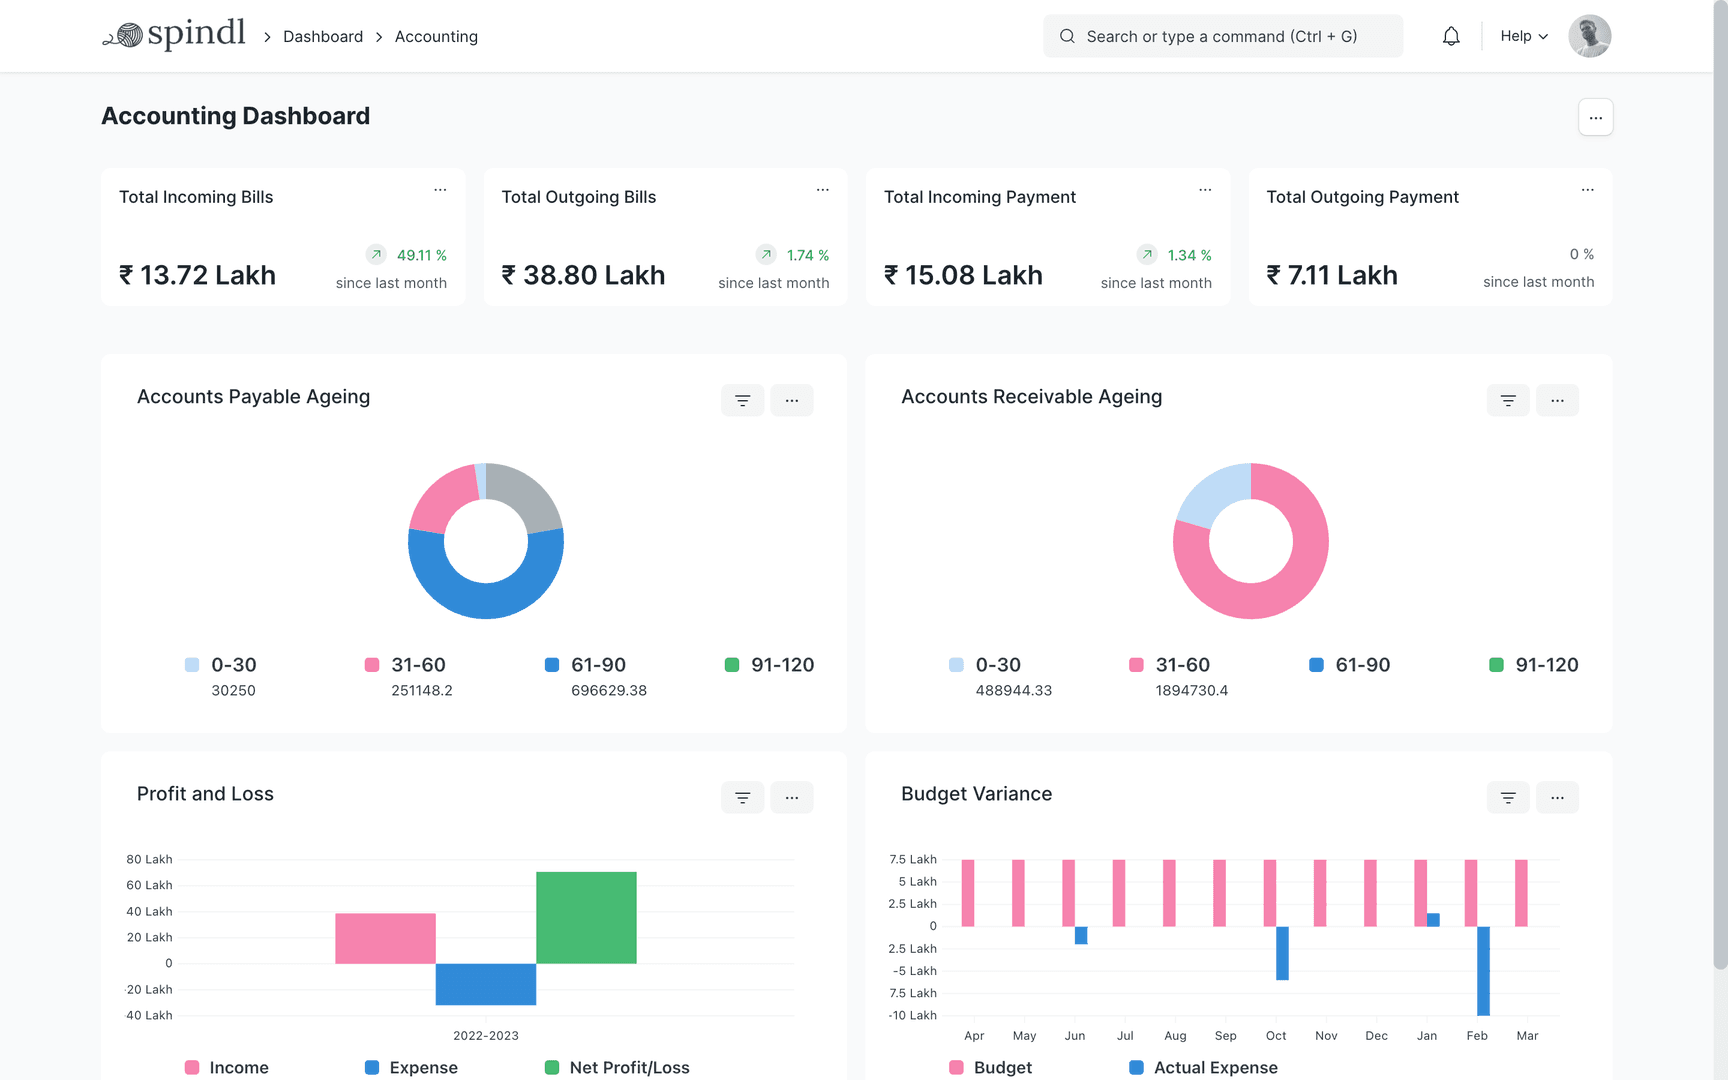Click the spindl logo
The image size is (1728, 1080).
pos(173,33)
